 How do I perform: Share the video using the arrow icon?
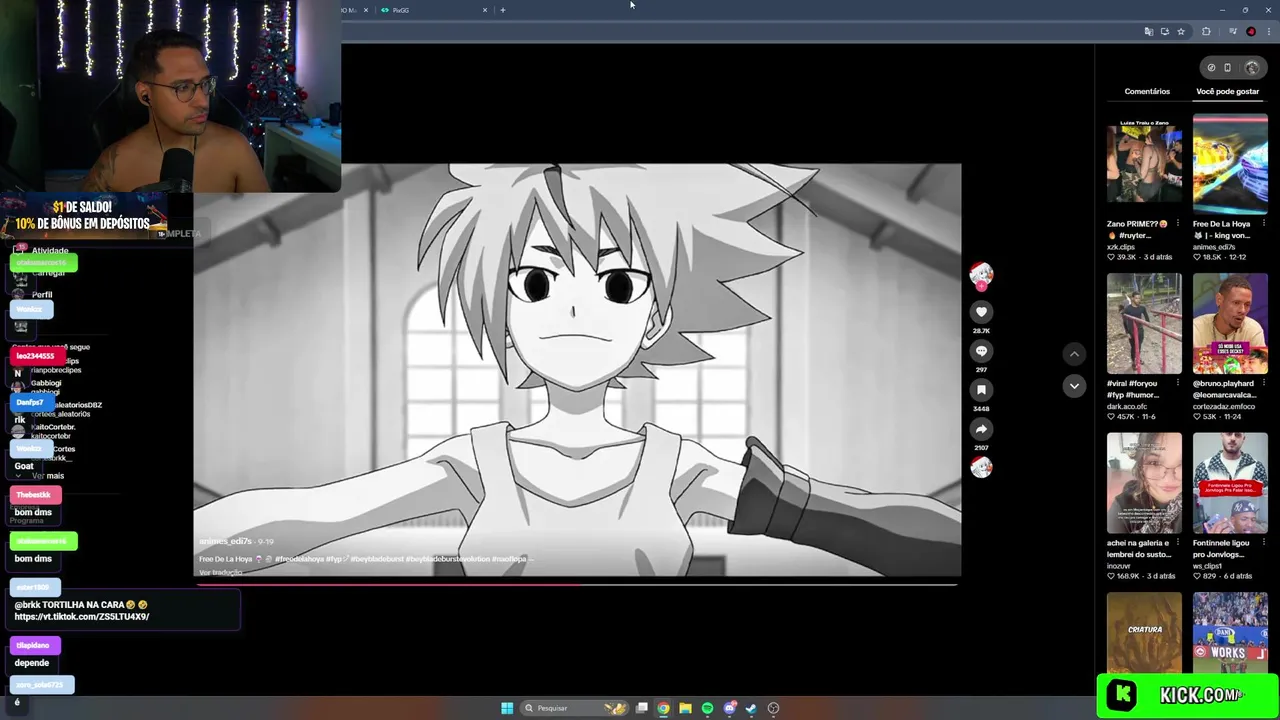(981, 429)
